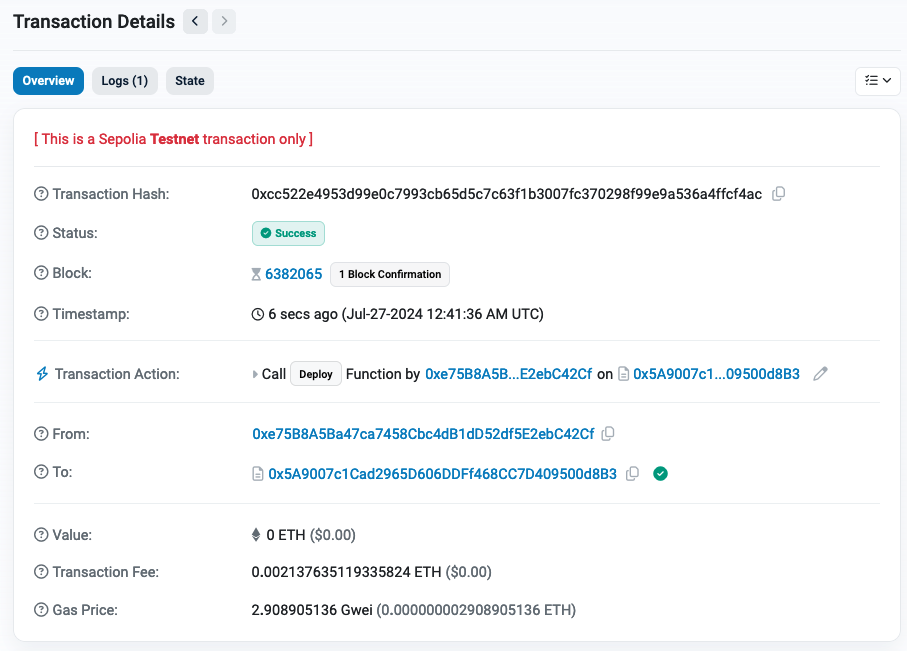The height and width of the screenshot is (651, 907).
Task: Click the green verified checkmark beside To address
Action: click(660, 473)
